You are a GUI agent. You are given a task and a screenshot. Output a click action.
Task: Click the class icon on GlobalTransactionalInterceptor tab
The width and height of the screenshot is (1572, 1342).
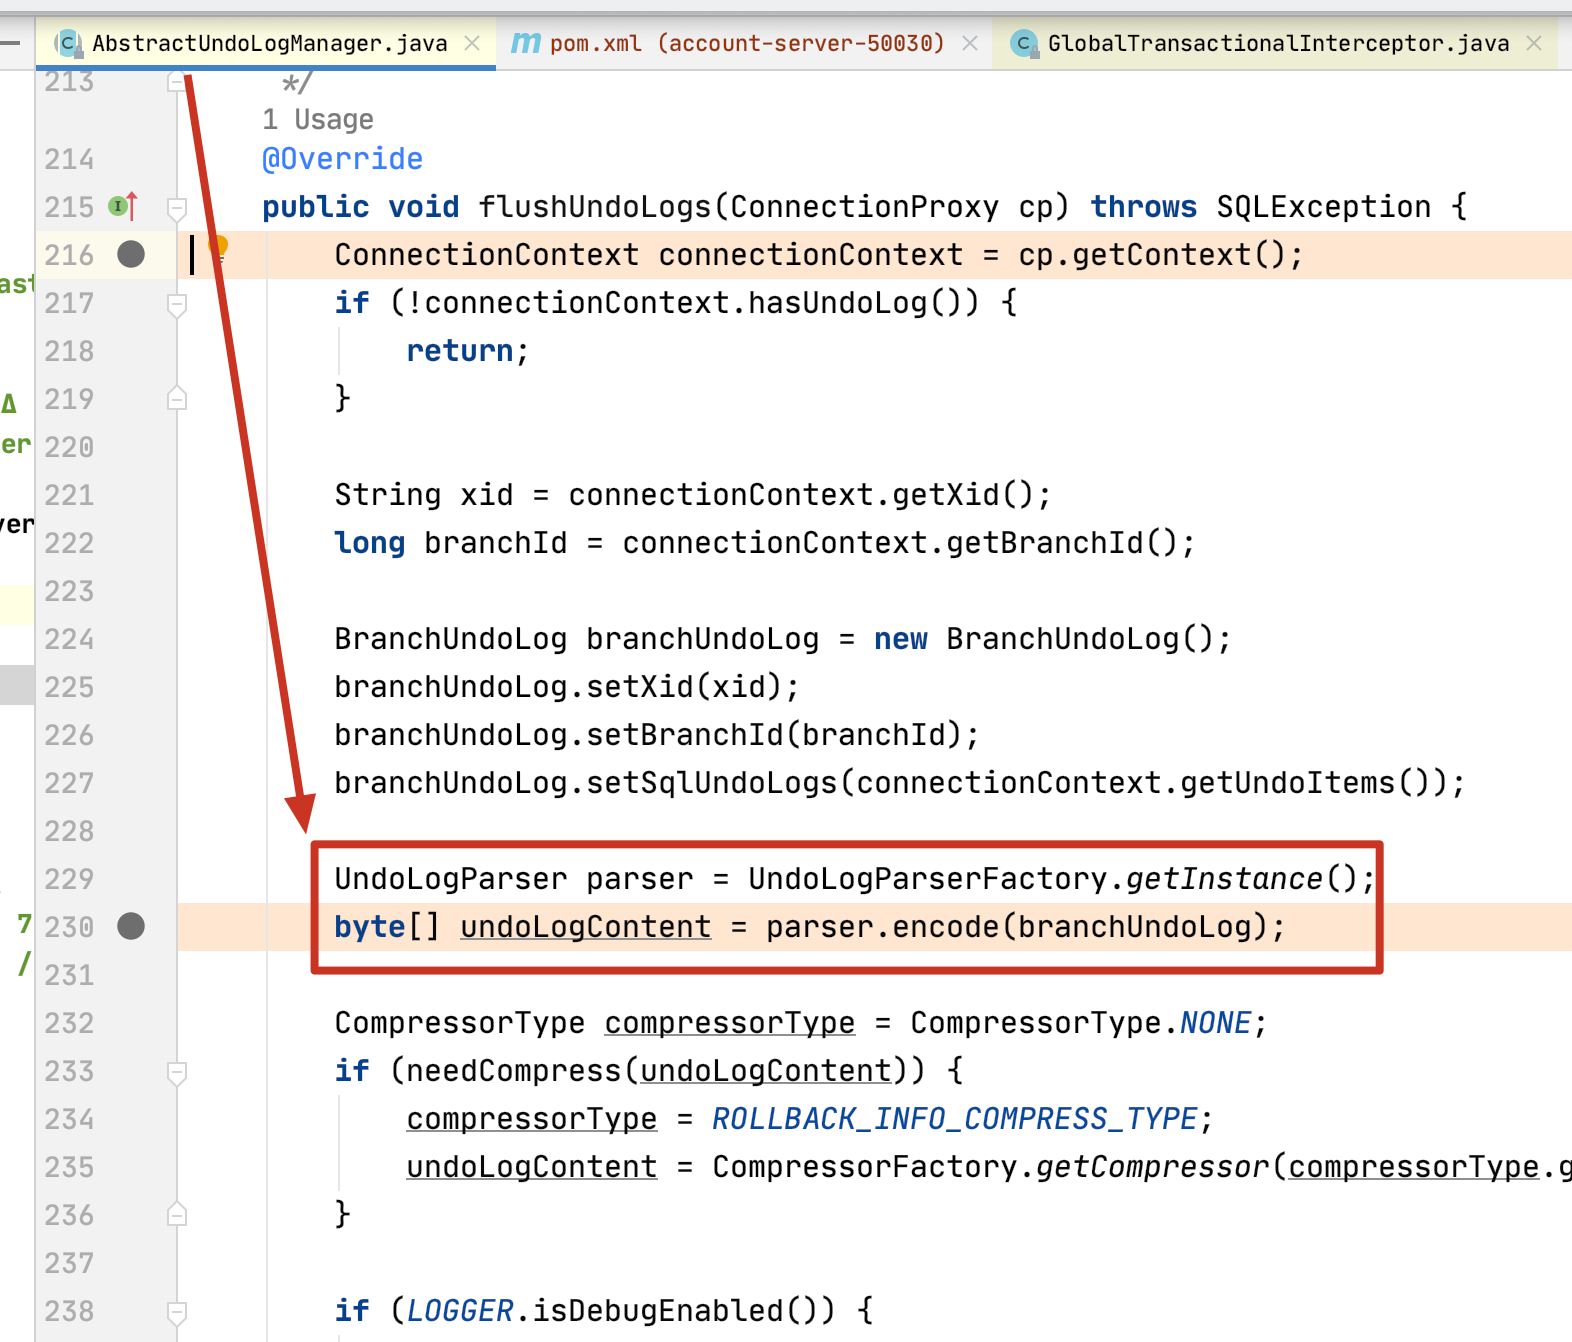(1023, 43)
